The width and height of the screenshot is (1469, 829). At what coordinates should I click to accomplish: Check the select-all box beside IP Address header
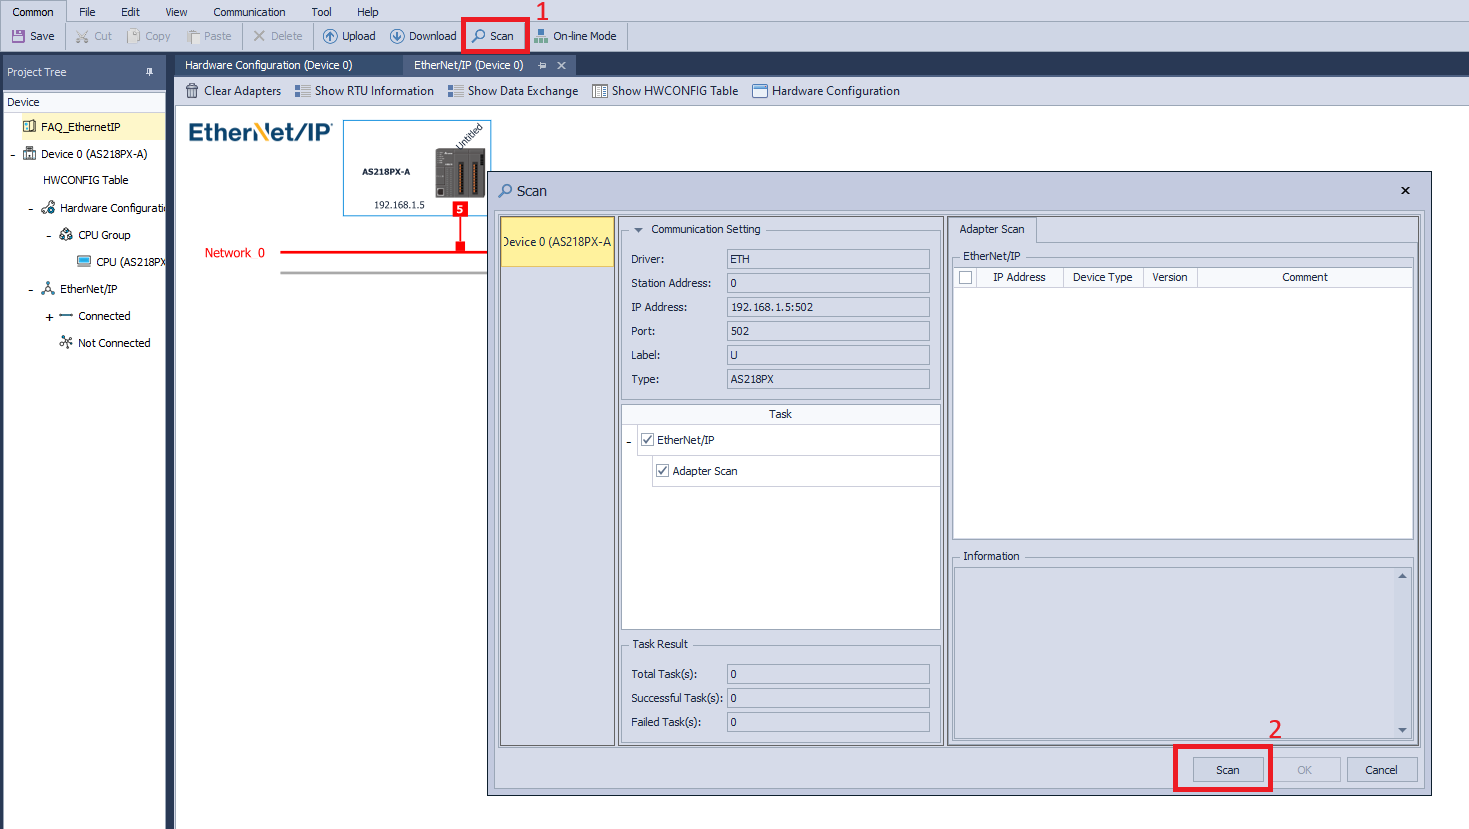(x=966, y=278)
